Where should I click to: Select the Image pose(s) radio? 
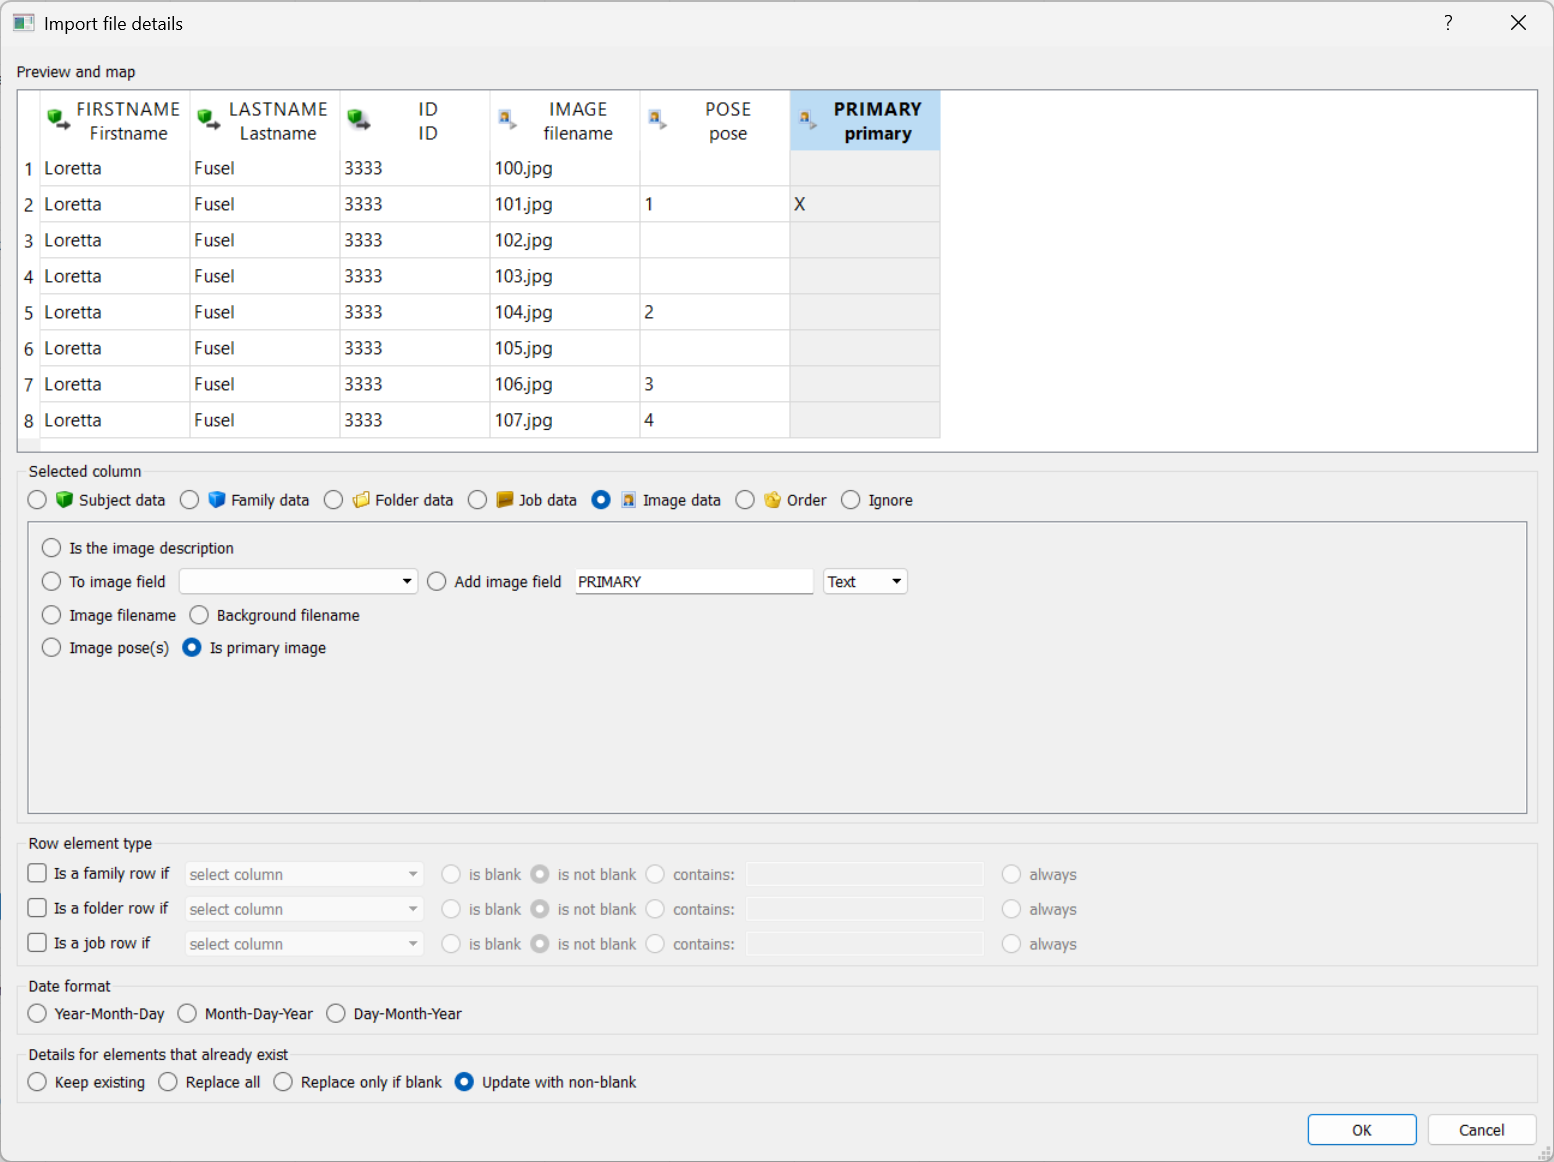(x=51, y=648)
